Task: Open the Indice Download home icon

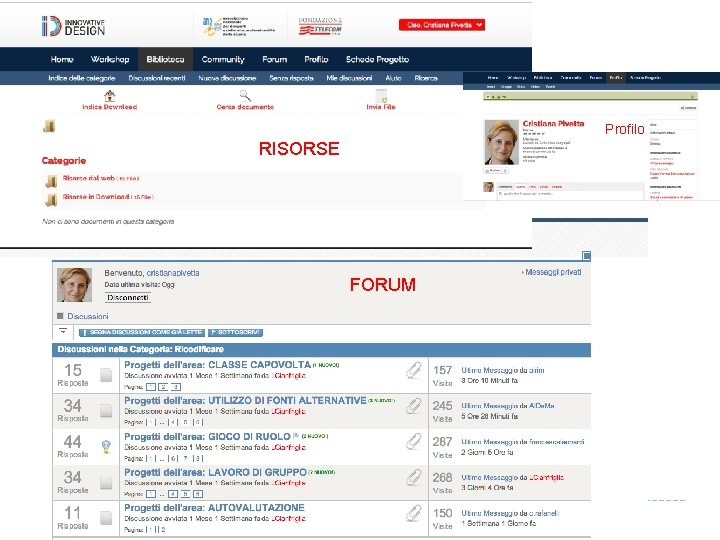Action: click(x=109, y=96)
